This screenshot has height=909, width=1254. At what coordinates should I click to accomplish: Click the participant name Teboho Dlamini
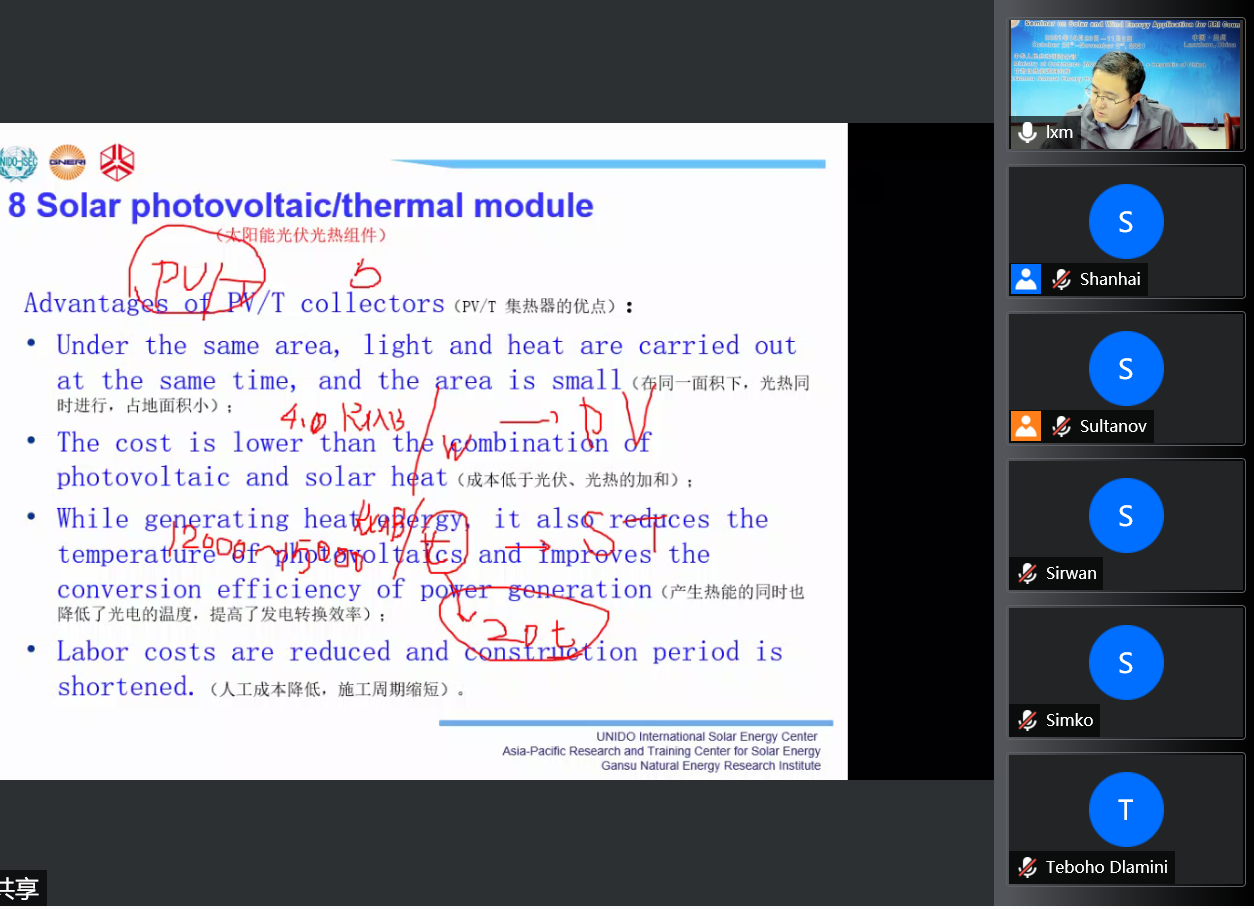pos(1106,867)
